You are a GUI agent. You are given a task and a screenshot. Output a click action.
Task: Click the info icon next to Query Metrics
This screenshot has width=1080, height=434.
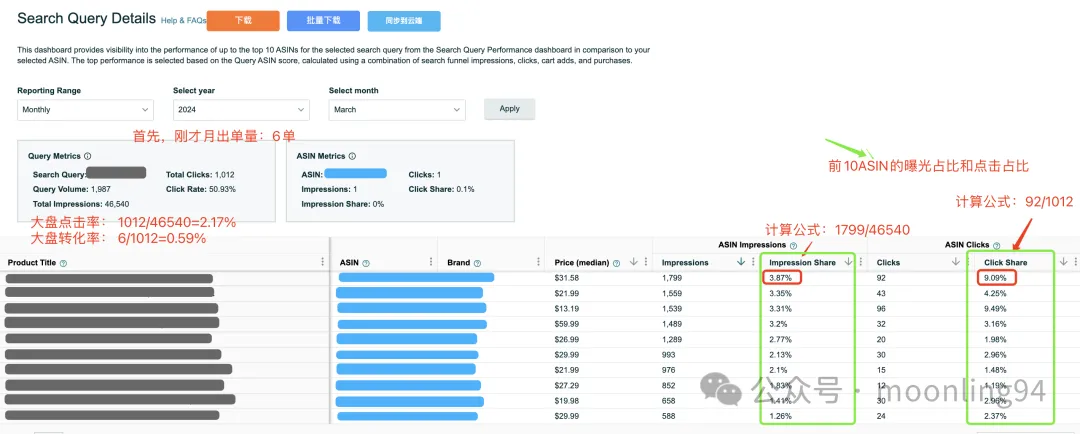point(87,156)
